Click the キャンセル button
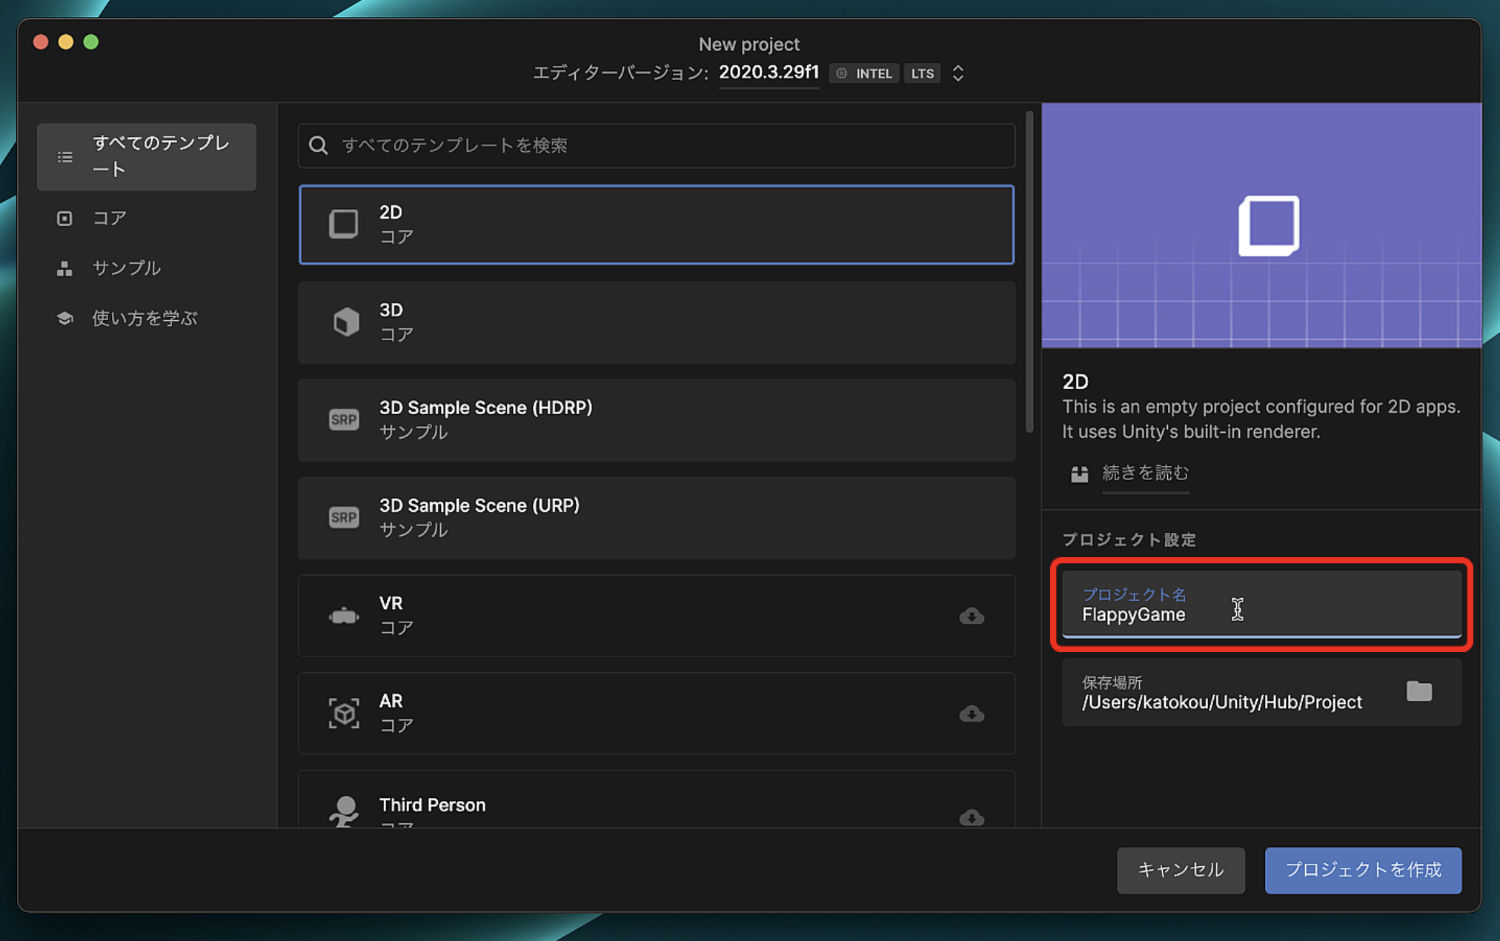 point(1181,870)
